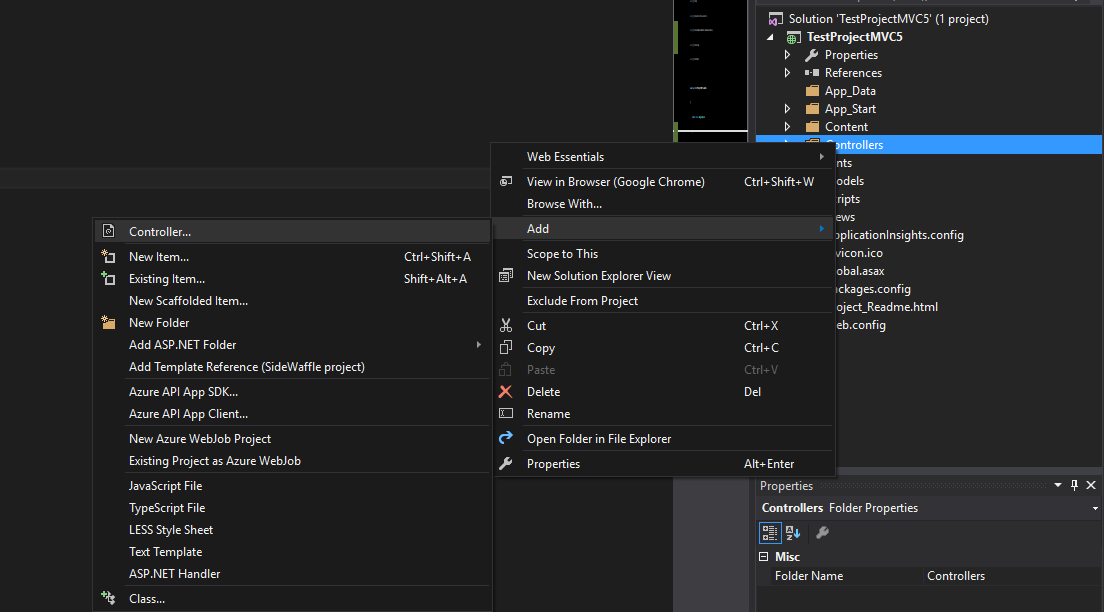Click the Cut scissors icon
The image size is (1104, 612).
(506, 325)
